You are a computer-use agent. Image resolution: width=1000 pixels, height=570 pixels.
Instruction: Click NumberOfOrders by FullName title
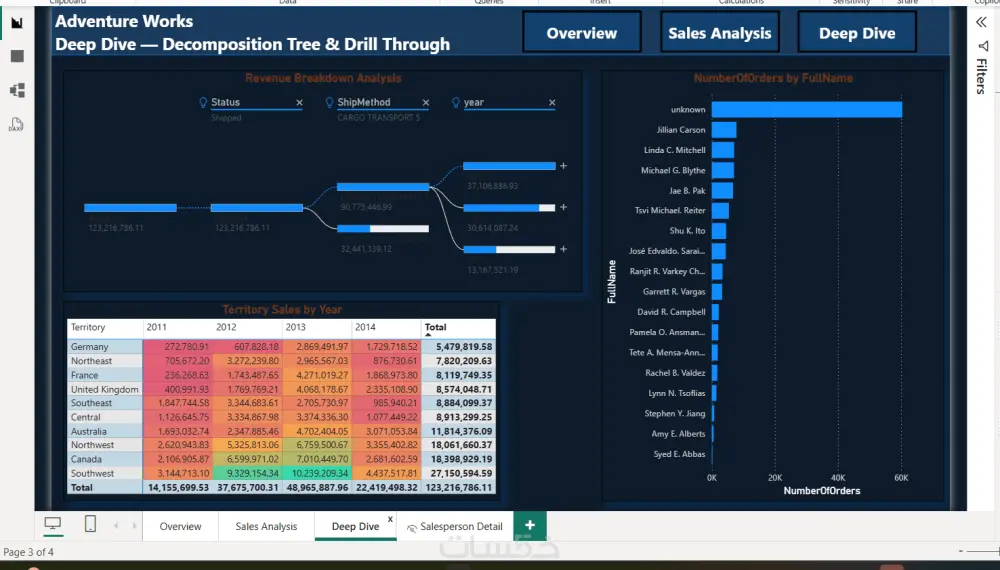tap(773, 78)
